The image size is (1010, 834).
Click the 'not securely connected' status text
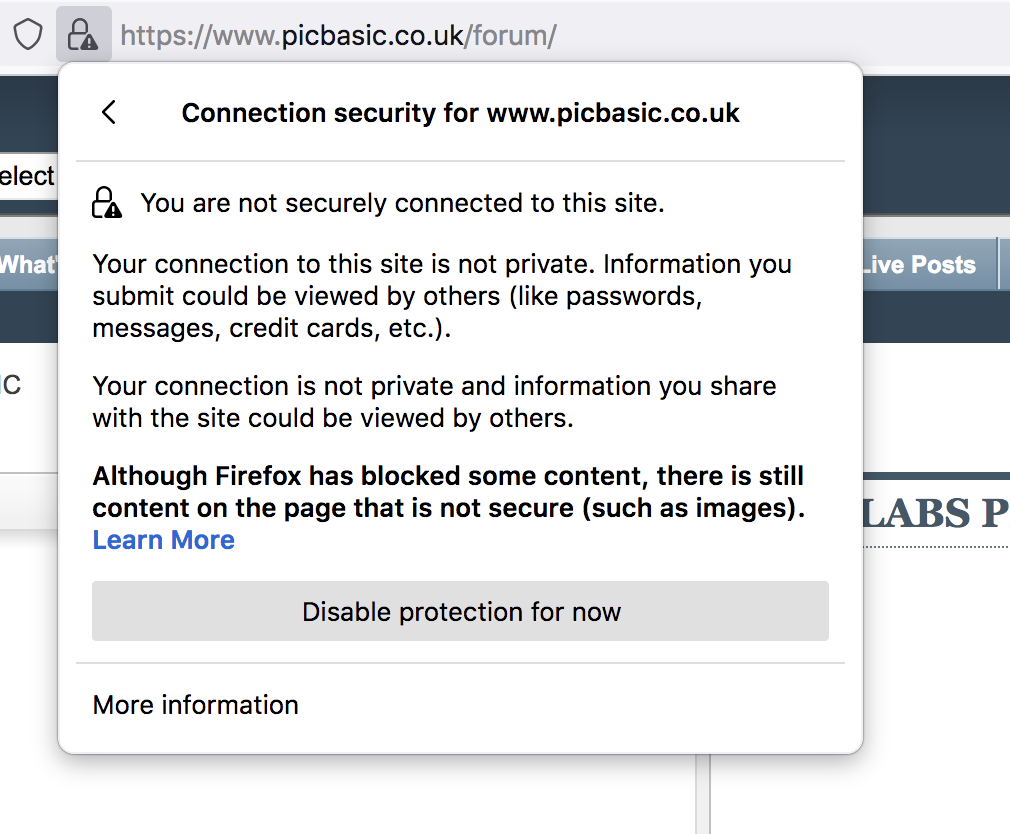pyautogui.click(x=402, y=204)
